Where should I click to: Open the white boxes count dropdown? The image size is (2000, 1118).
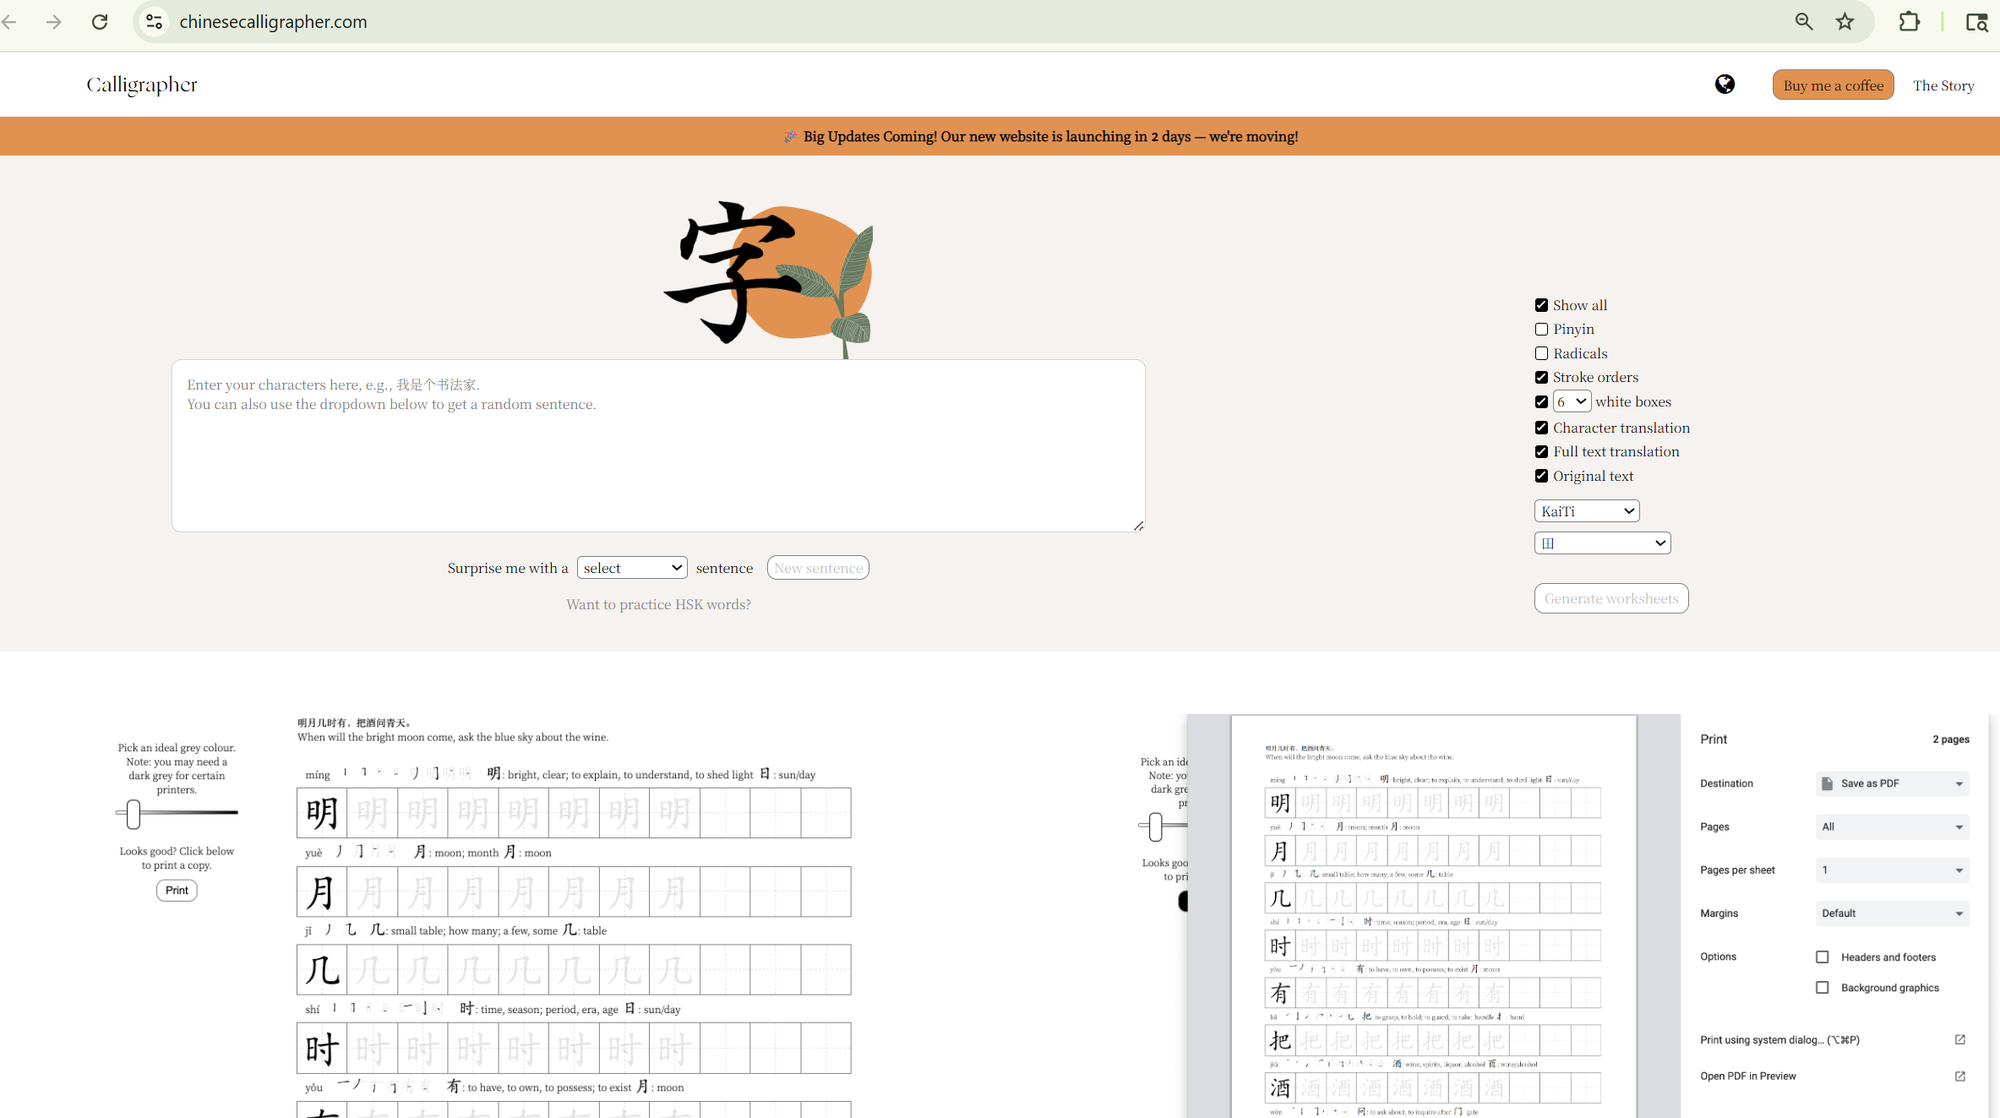click(x=1571, y=402)
